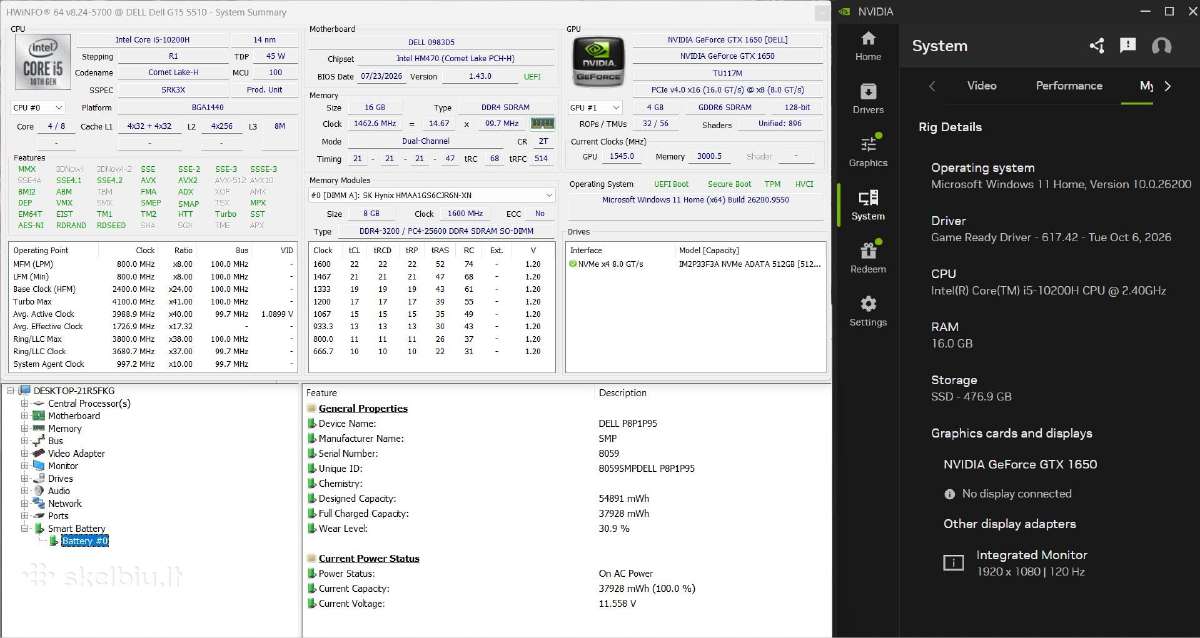Click the green NVMe drive status icon
Viewport: 1200px width, 638px height.
coord(571,264)
